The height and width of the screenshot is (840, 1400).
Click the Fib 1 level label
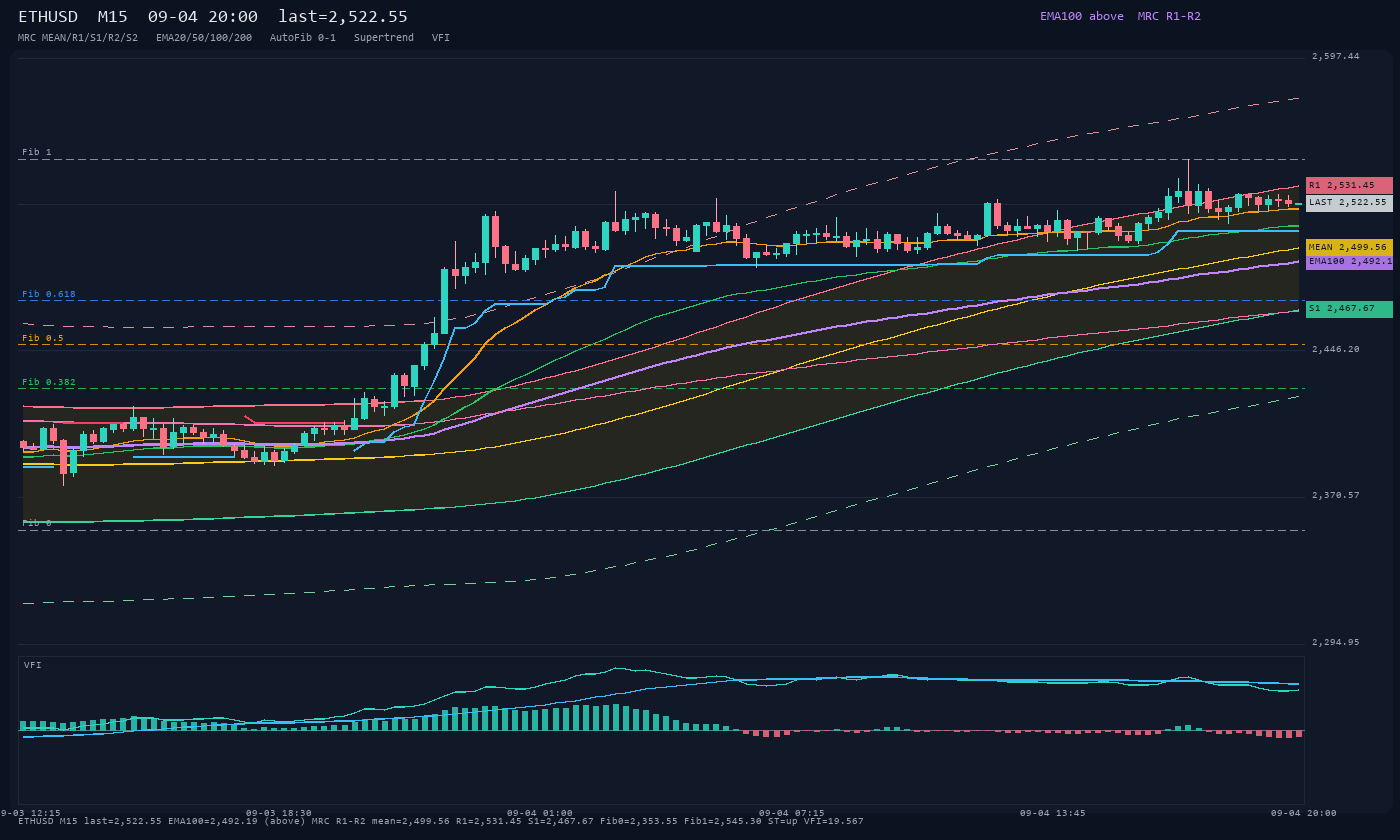pyautogui.click(x=37, y=152)
